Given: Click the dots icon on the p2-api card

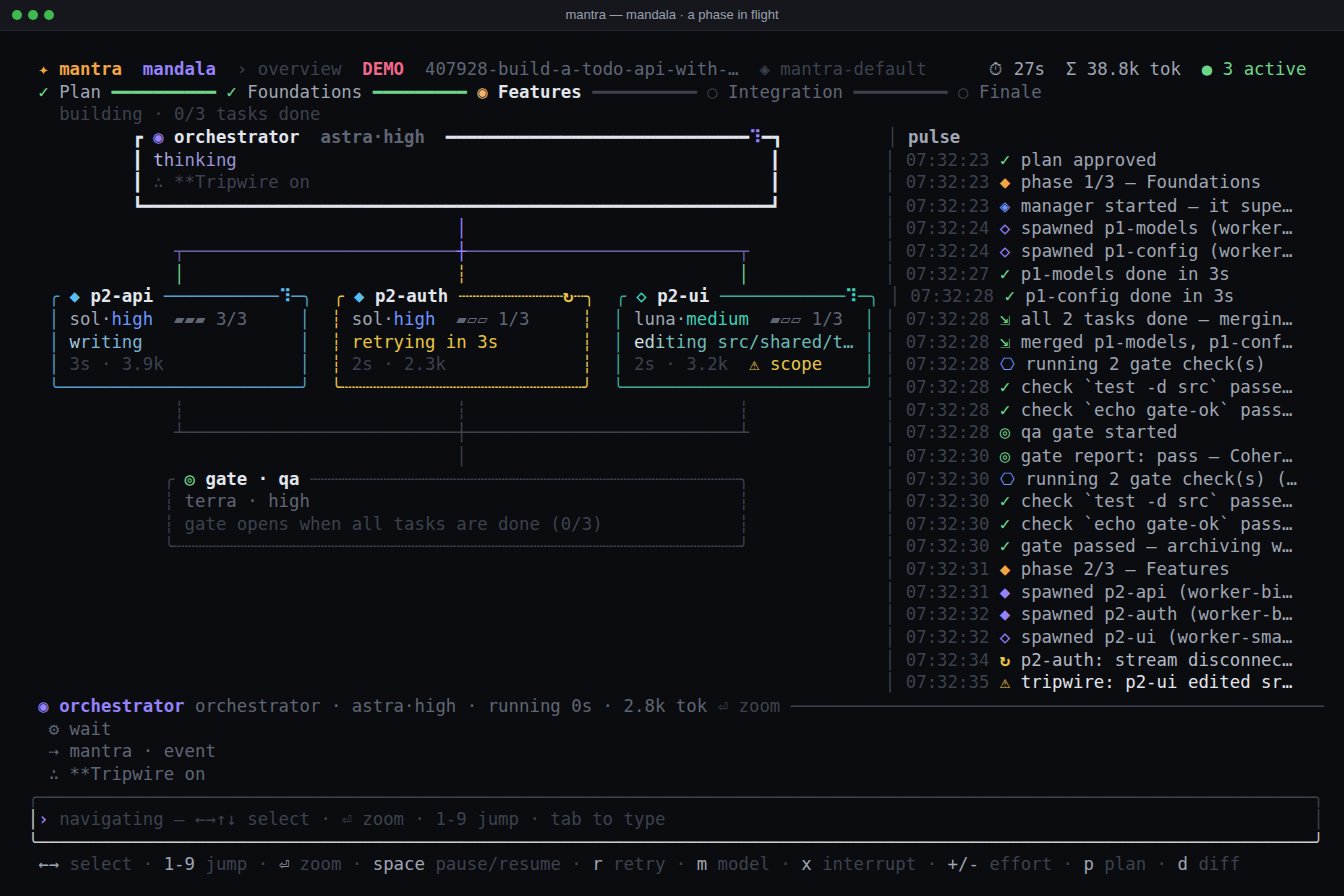Looking at the screenshot, I should (286, 296).
